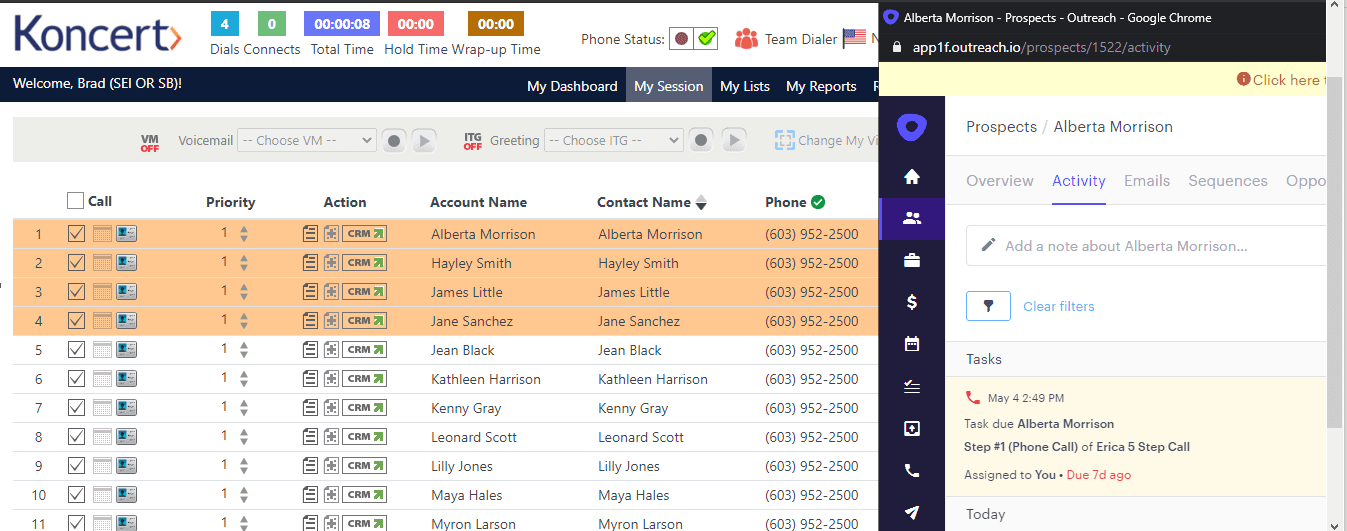
Task: Play the selected voicemail recording
Action: (424, 141)
